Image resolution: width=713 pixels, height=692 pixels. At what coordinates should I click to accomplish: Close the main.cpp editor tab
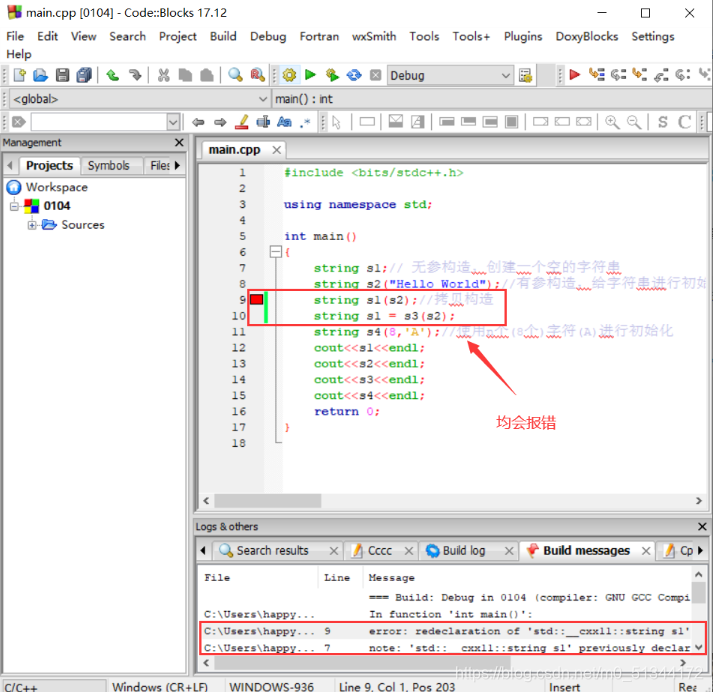276,150
